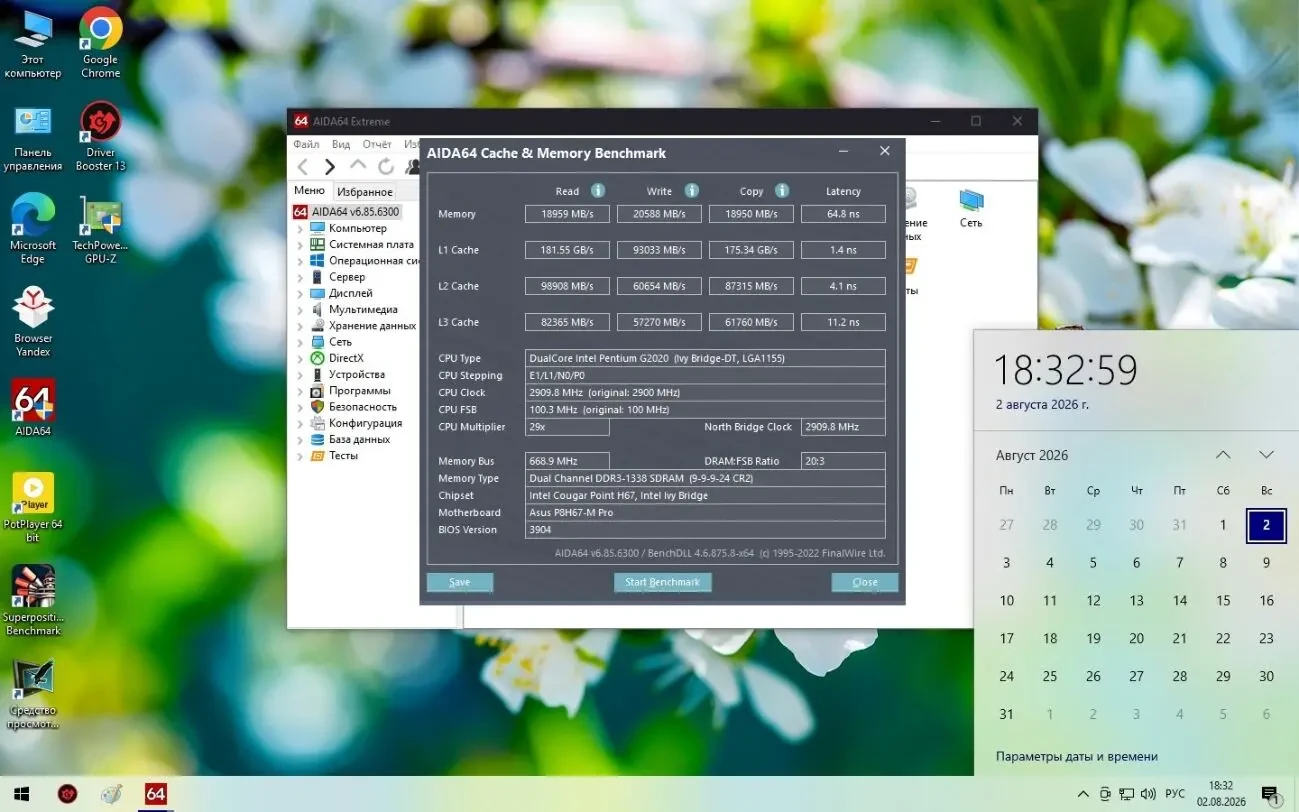Expand the Тесты tree node
The width and height of the screenshot is (1299, 812).
pyautogui.click(x=300, y=456)
